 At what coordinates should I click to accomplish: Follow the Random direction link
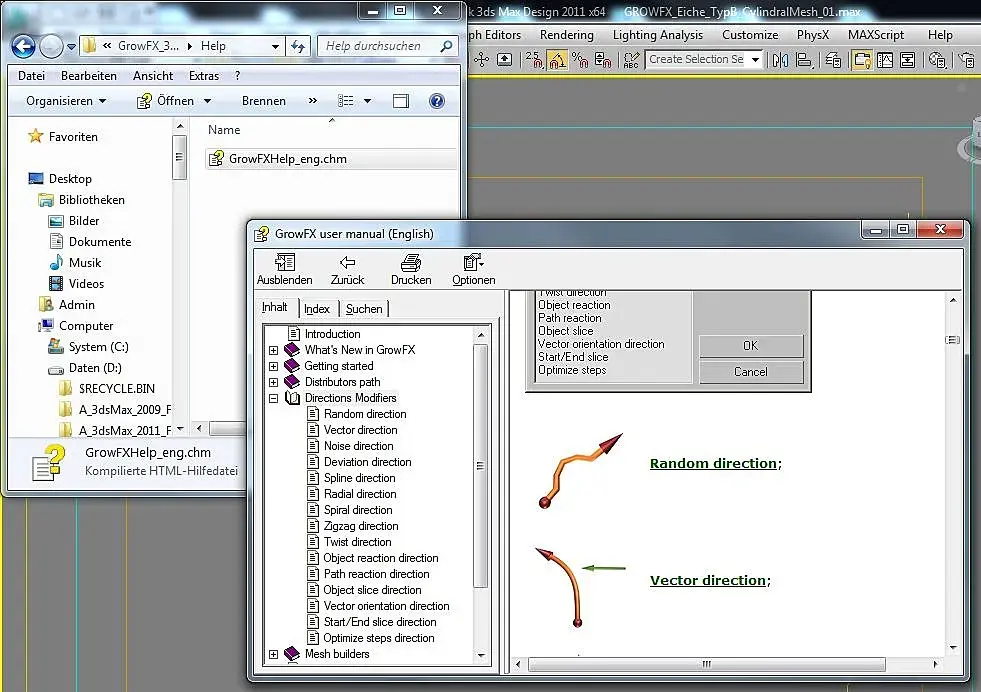713,463
